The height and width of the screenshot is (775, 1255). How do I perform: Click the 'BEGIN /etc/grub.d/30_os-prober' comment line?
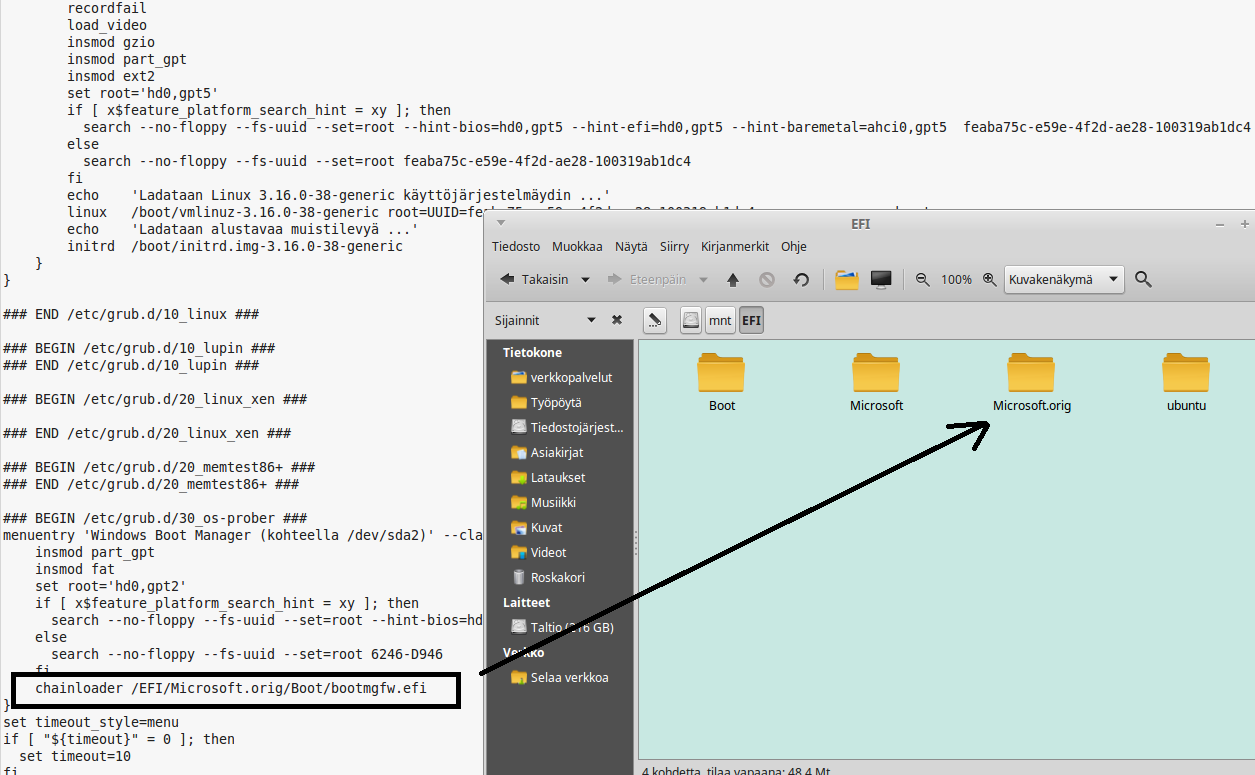tap(155, 518)
